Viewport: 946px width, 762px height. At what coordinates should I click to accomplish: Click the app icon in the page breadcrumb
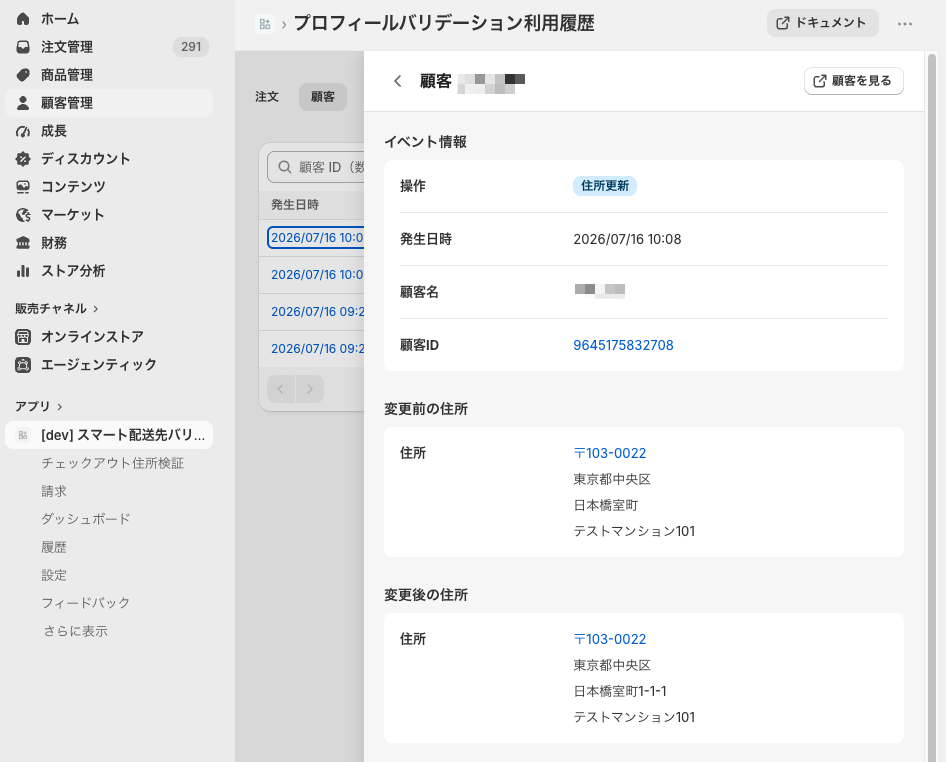pyautogui.click(x=265, y=24)
